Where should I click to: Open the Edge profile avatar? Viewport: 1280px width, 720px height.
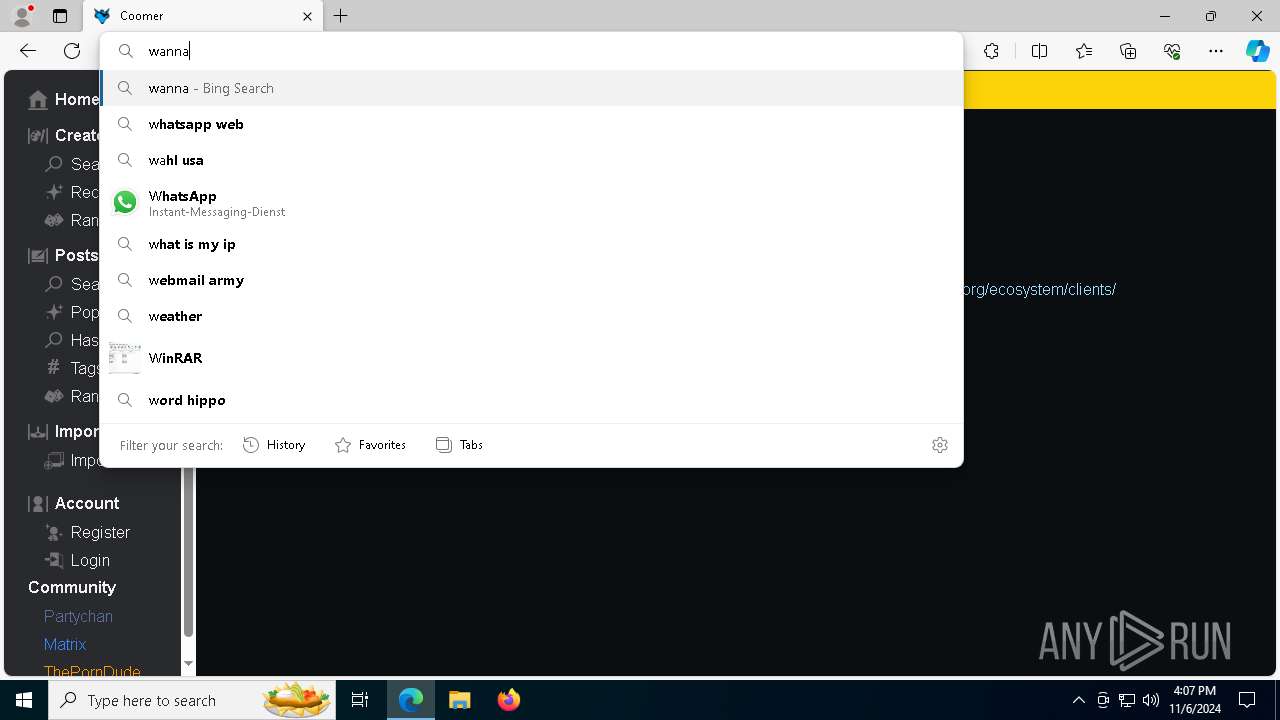pyautogui.click(x=21, y=16)
